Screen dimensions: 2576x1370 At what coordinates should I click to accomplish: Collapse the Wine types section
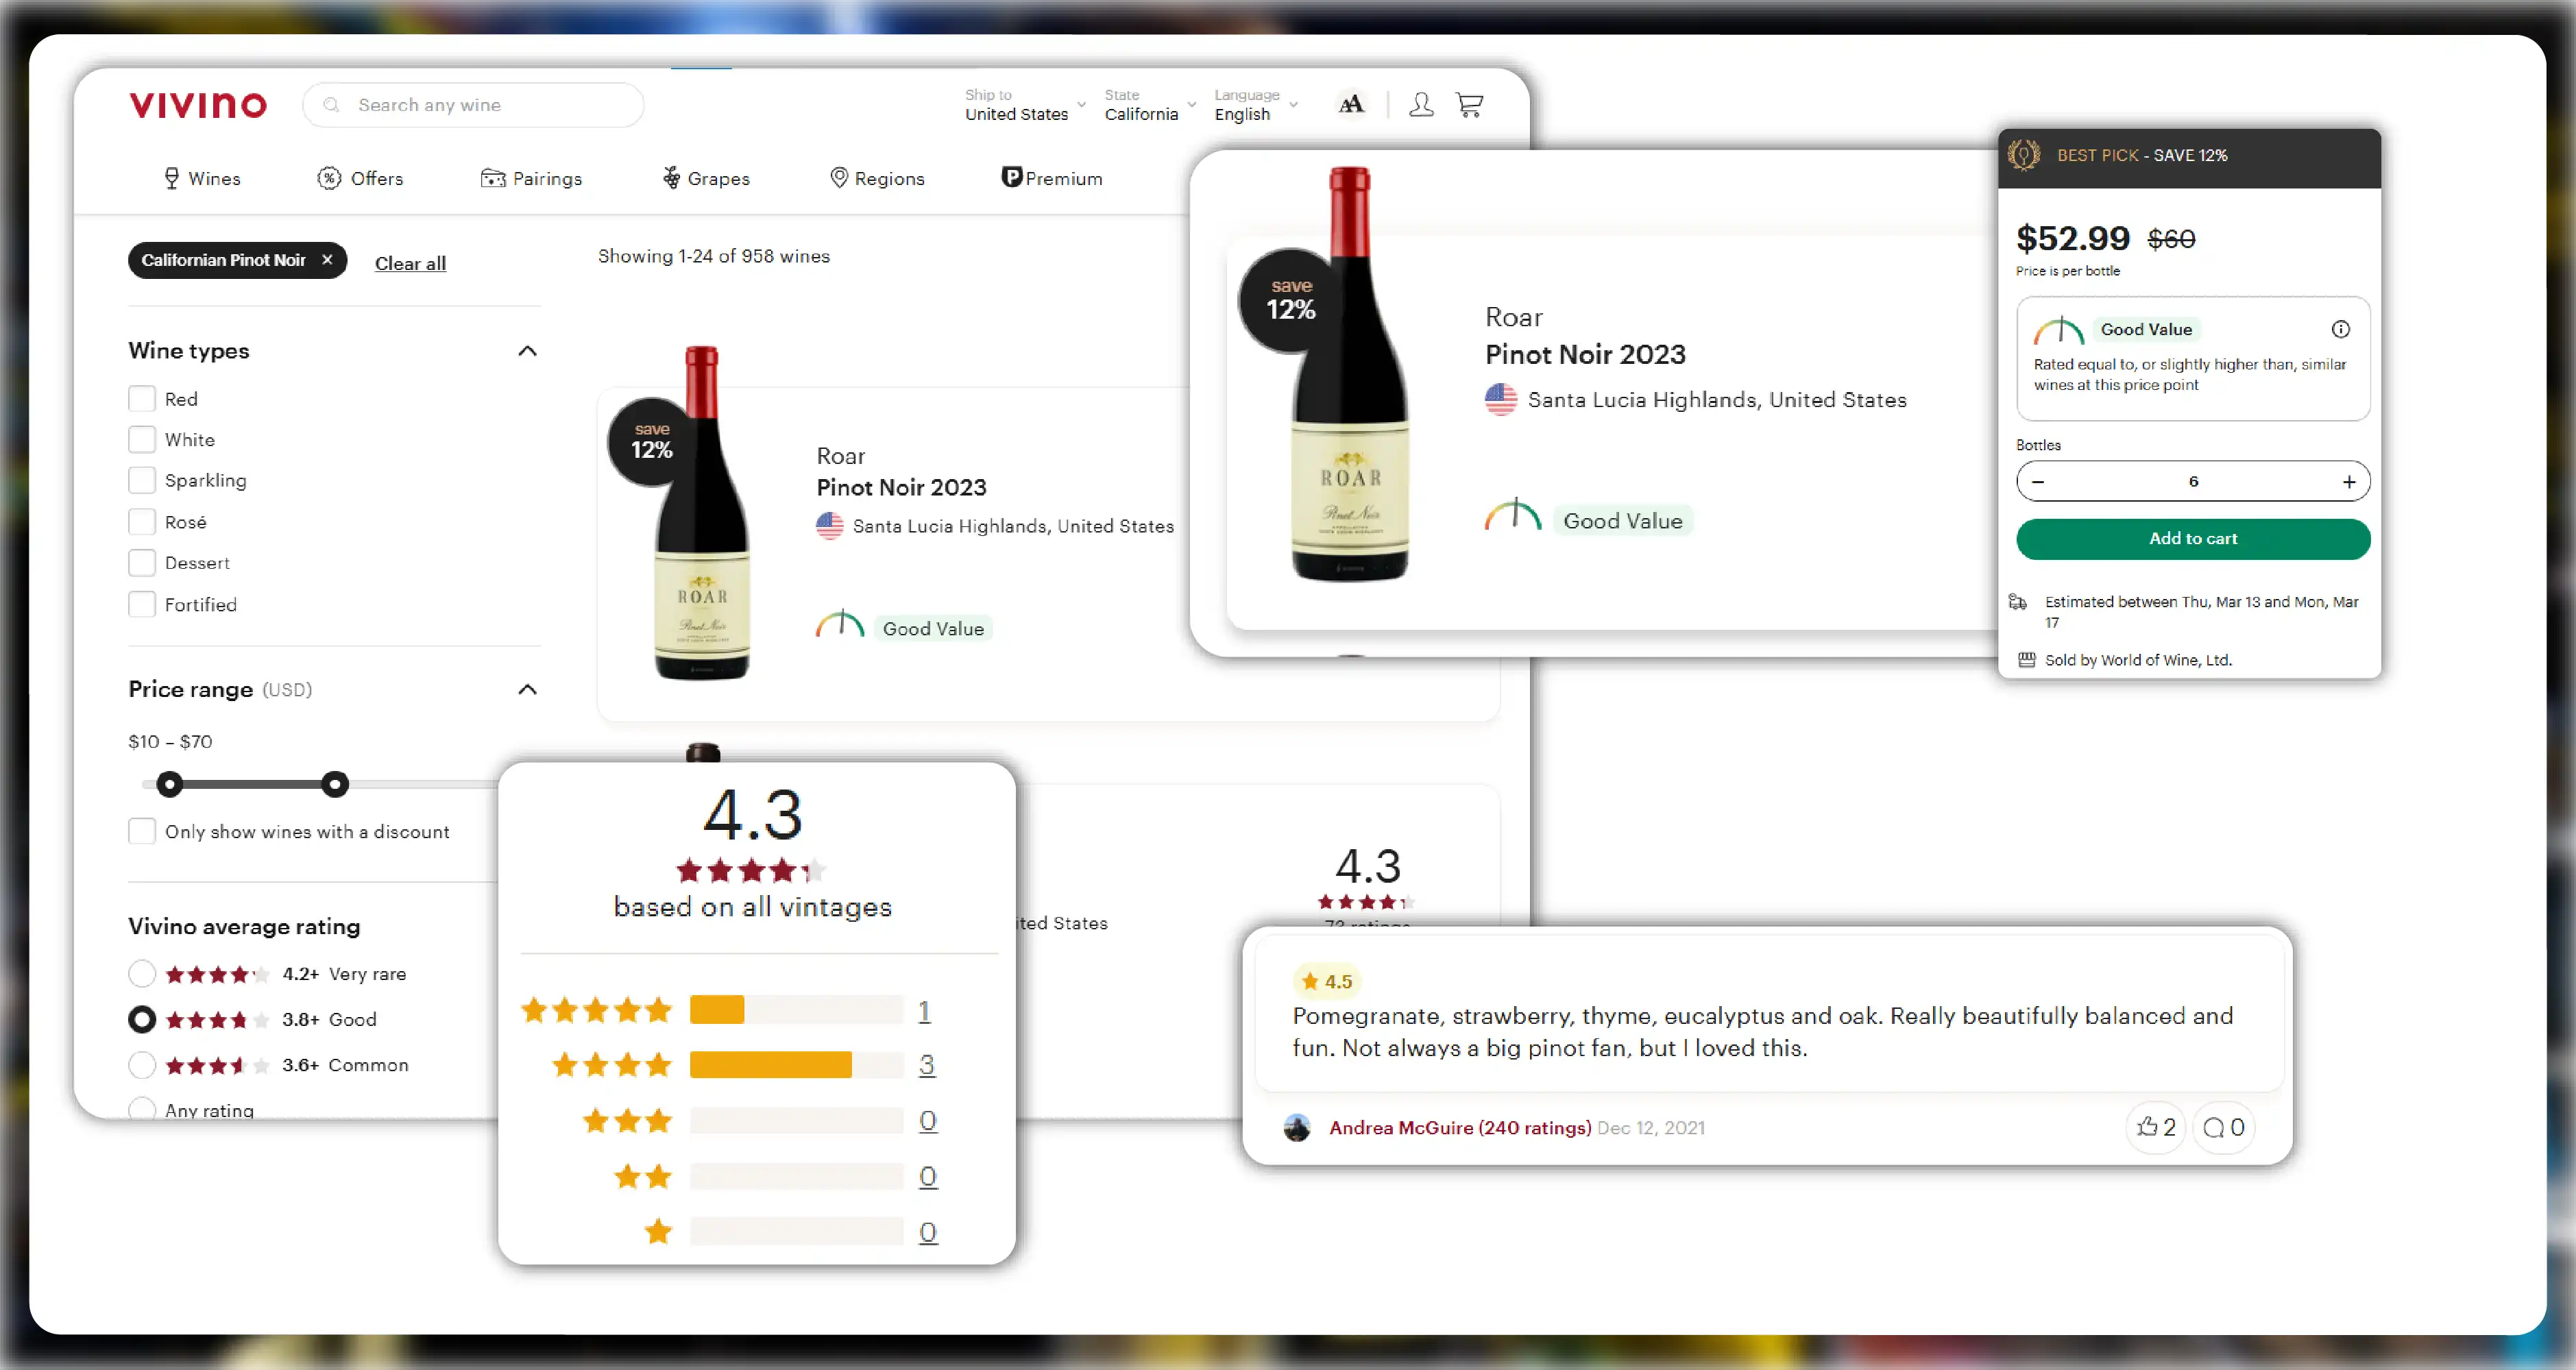pyautogui.click(x=527, y=351)
